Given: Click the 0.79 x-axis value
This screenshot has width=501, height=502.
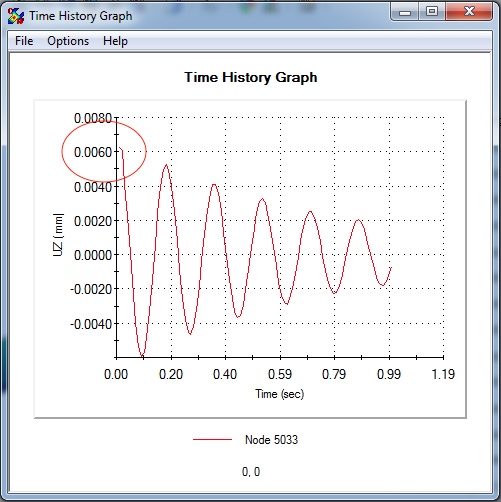Looking at the screenshot, I should [334, 374].
